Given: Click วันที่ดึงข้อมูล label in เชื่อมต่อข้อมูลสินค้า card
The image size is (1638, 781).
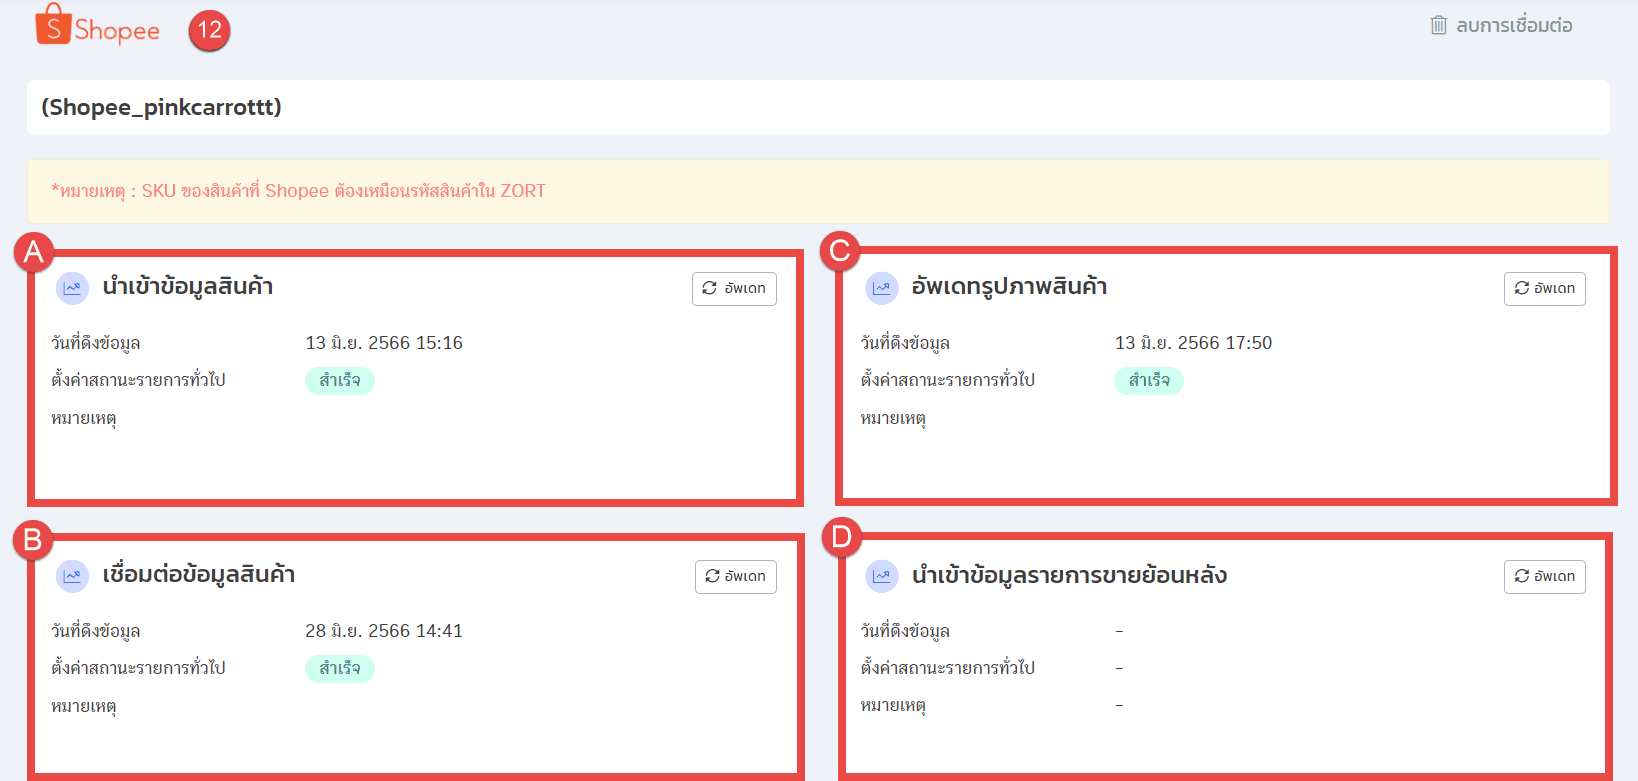Looking at the screenshot, I should coord(96,631).
